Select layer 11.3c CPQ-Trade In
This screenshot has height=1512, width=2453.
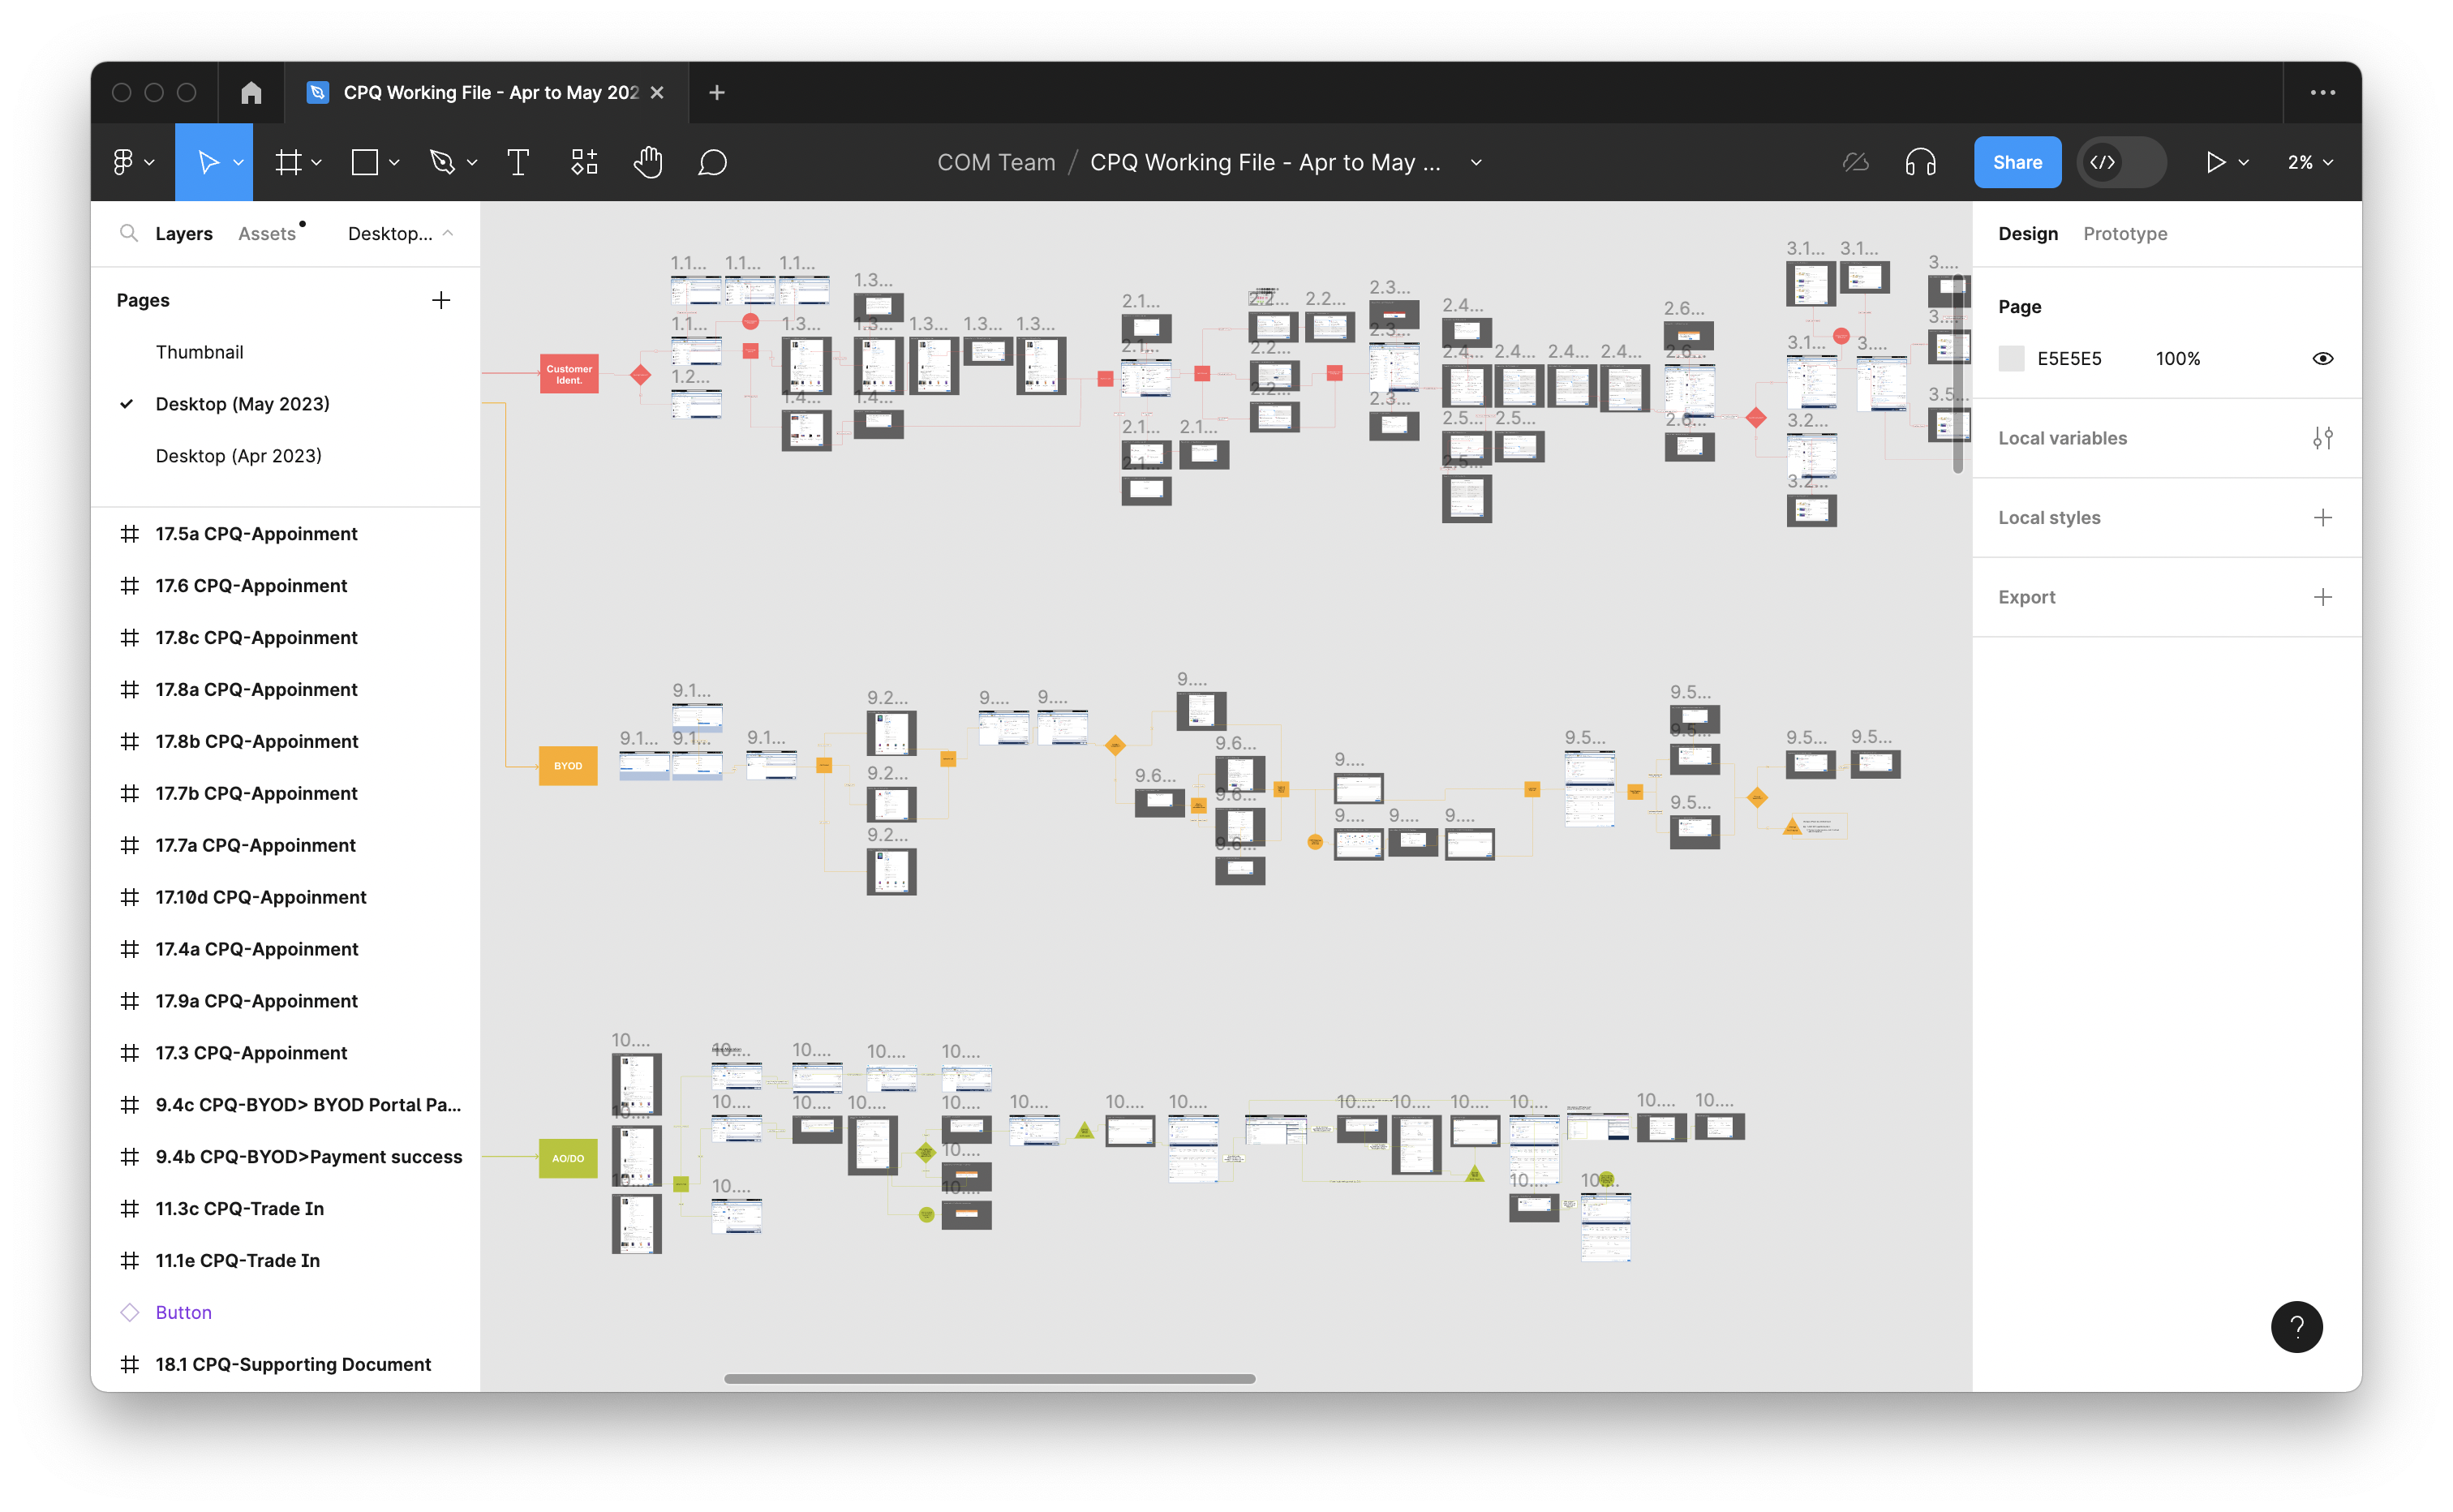click(x=285, y=1208)
